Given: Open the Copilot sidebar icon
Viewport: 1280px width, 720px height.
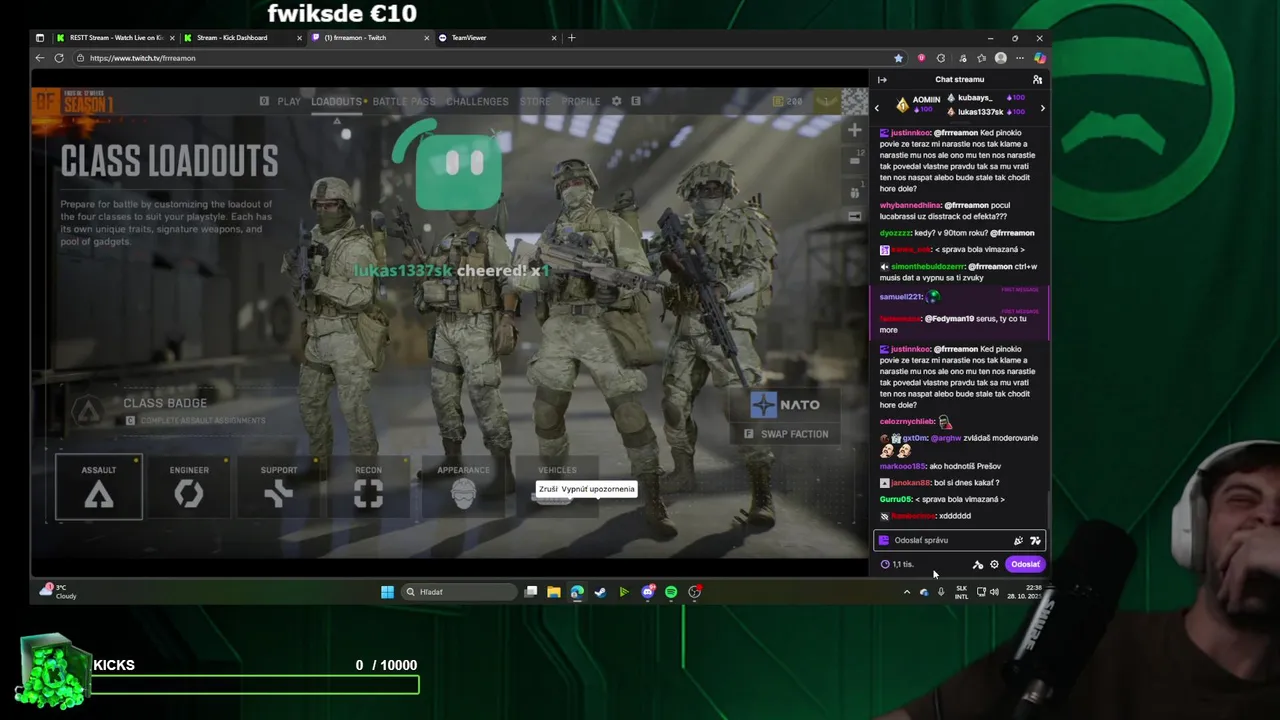Looking at the screenshot, I should click(1039, 58).
